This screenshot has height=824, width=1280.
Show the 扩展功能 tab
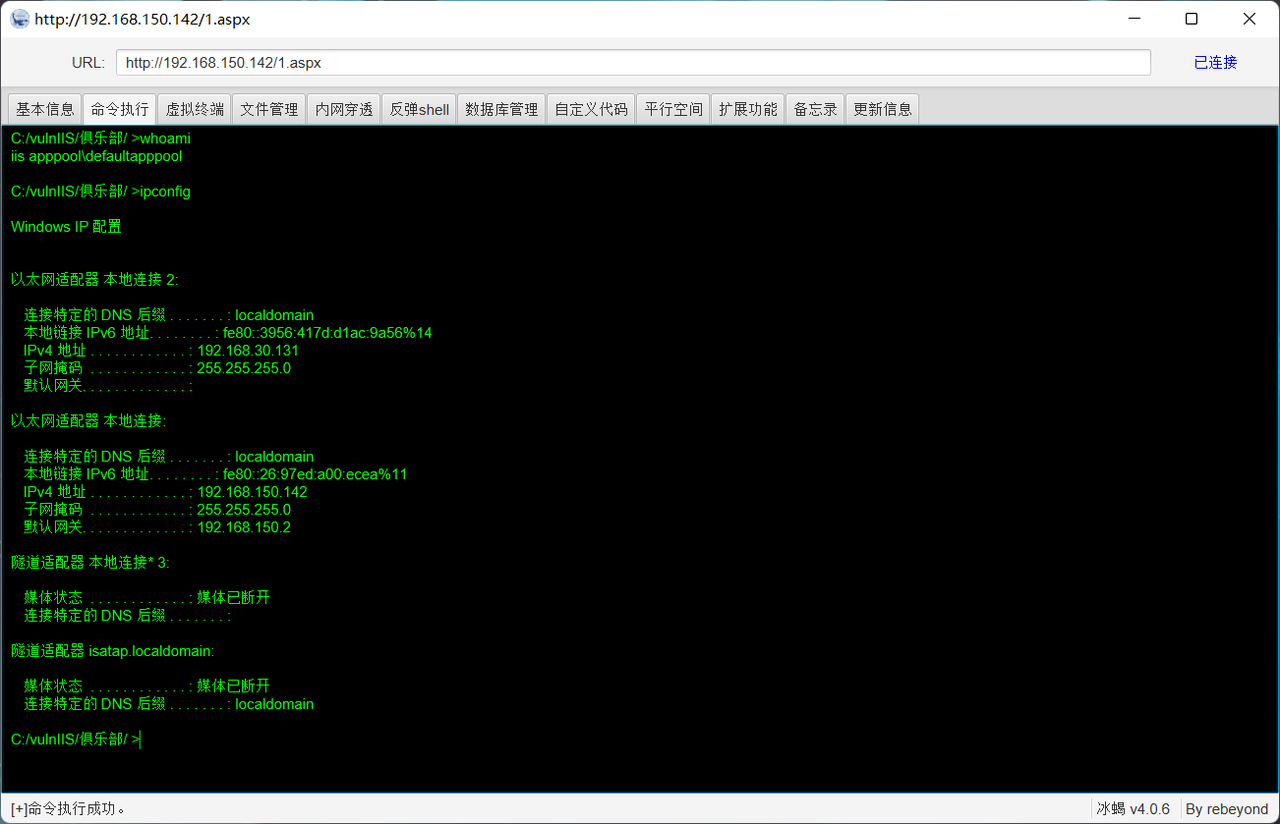tap(748, 109)
